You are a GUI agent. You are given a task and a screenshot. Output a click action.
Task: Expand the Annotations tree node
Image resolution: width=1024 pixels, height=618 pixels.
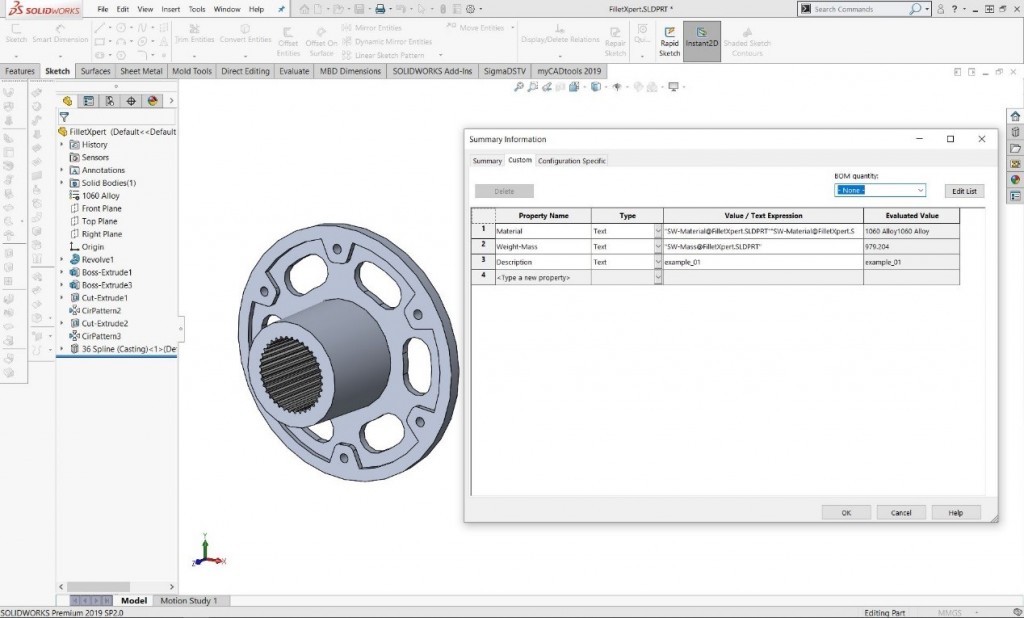coord(62,170)
